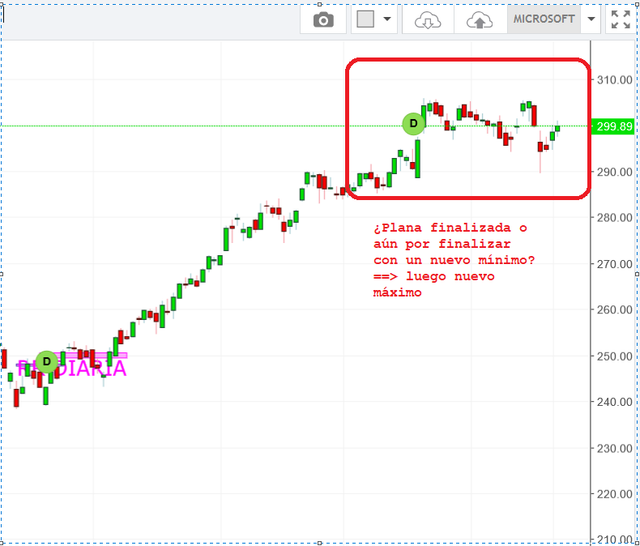The width and height of the screenshot is (640, 546).
Task: Click the 230.00 price axis label
Action: coord(614,449)
